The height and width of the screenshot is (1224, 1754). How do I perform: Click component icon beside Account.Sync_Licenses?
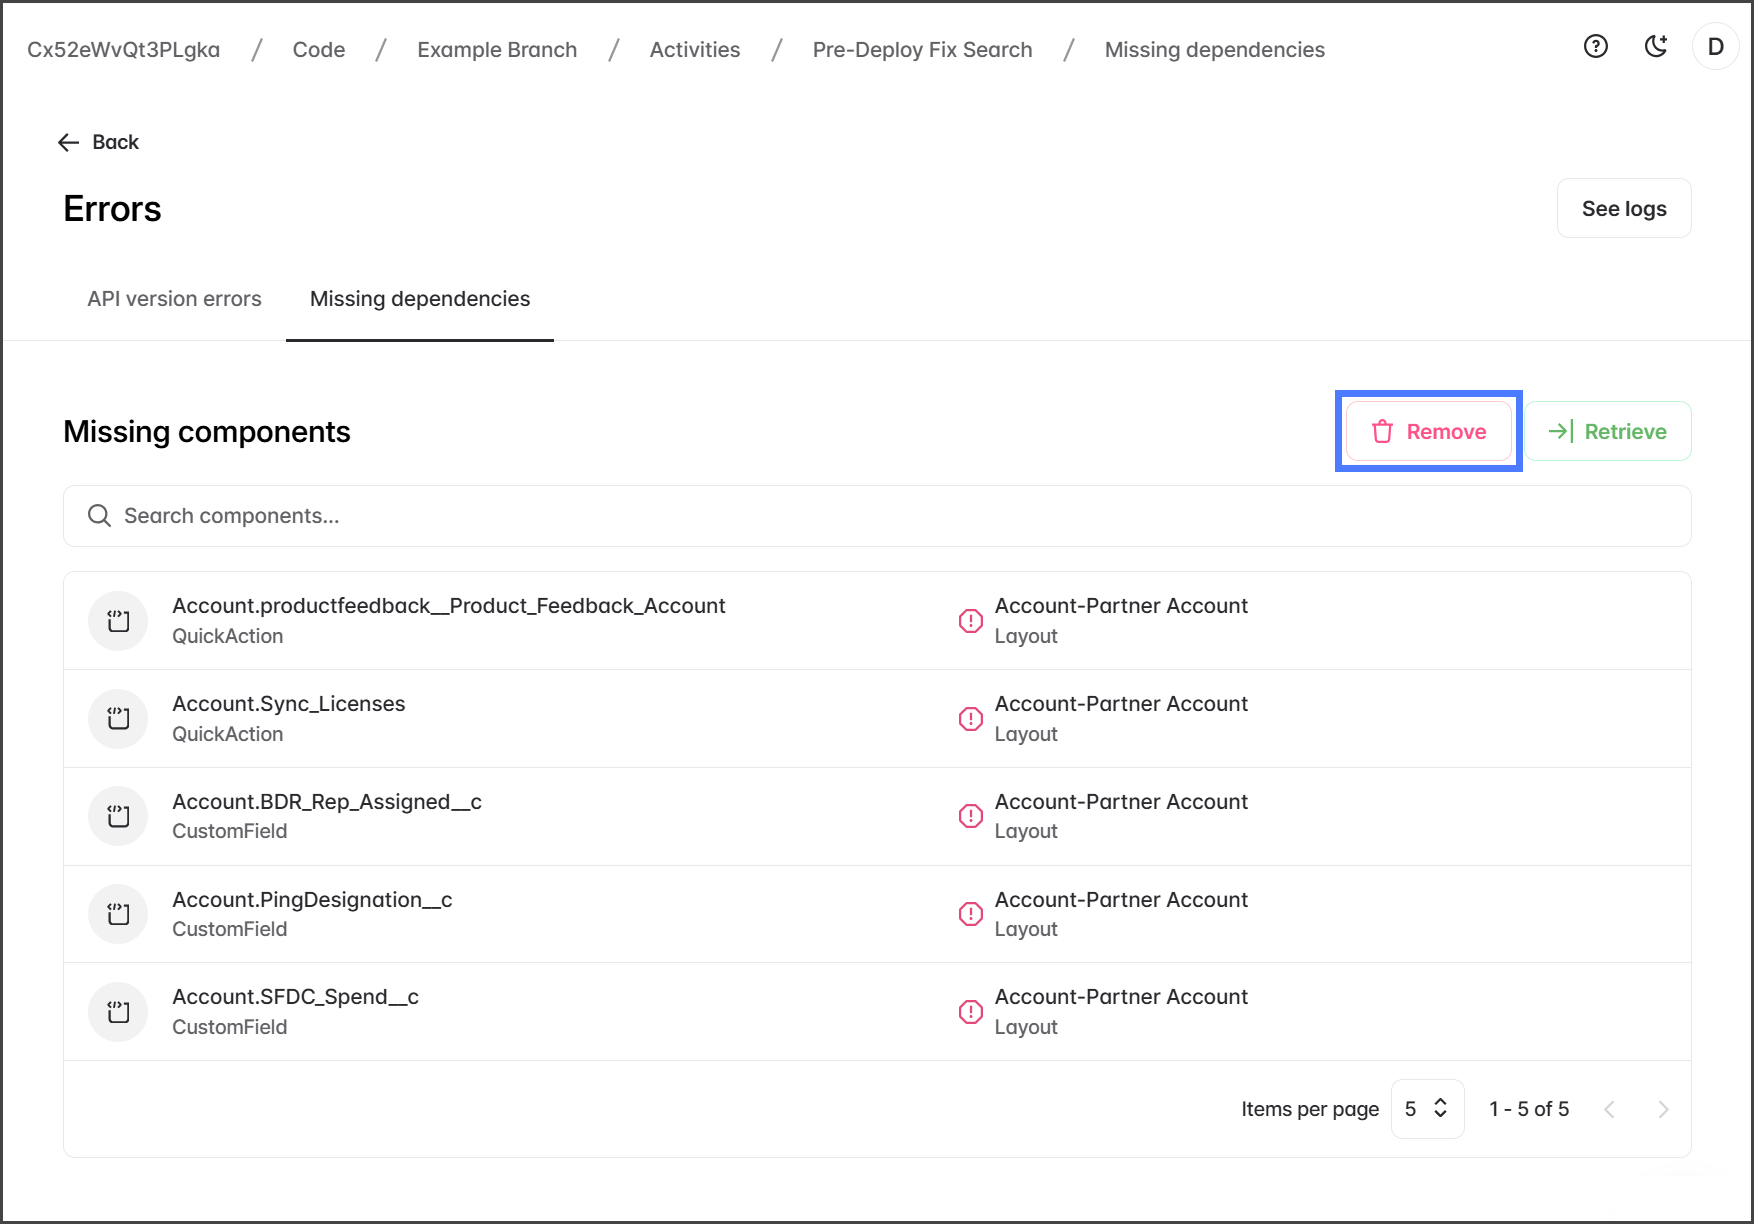118,719
